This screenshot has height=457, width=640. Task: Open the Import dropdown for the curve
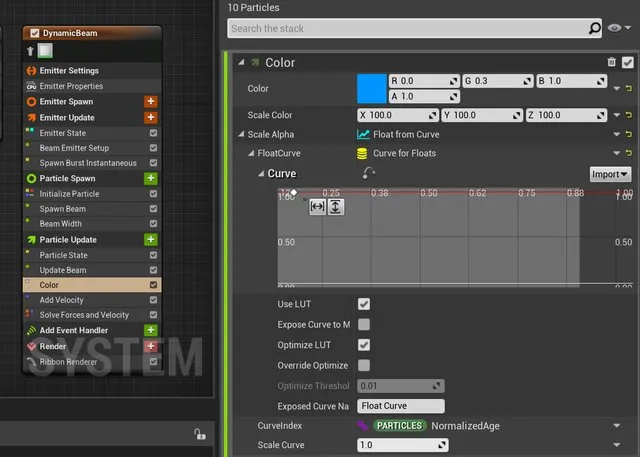click(x=610, y=174)
